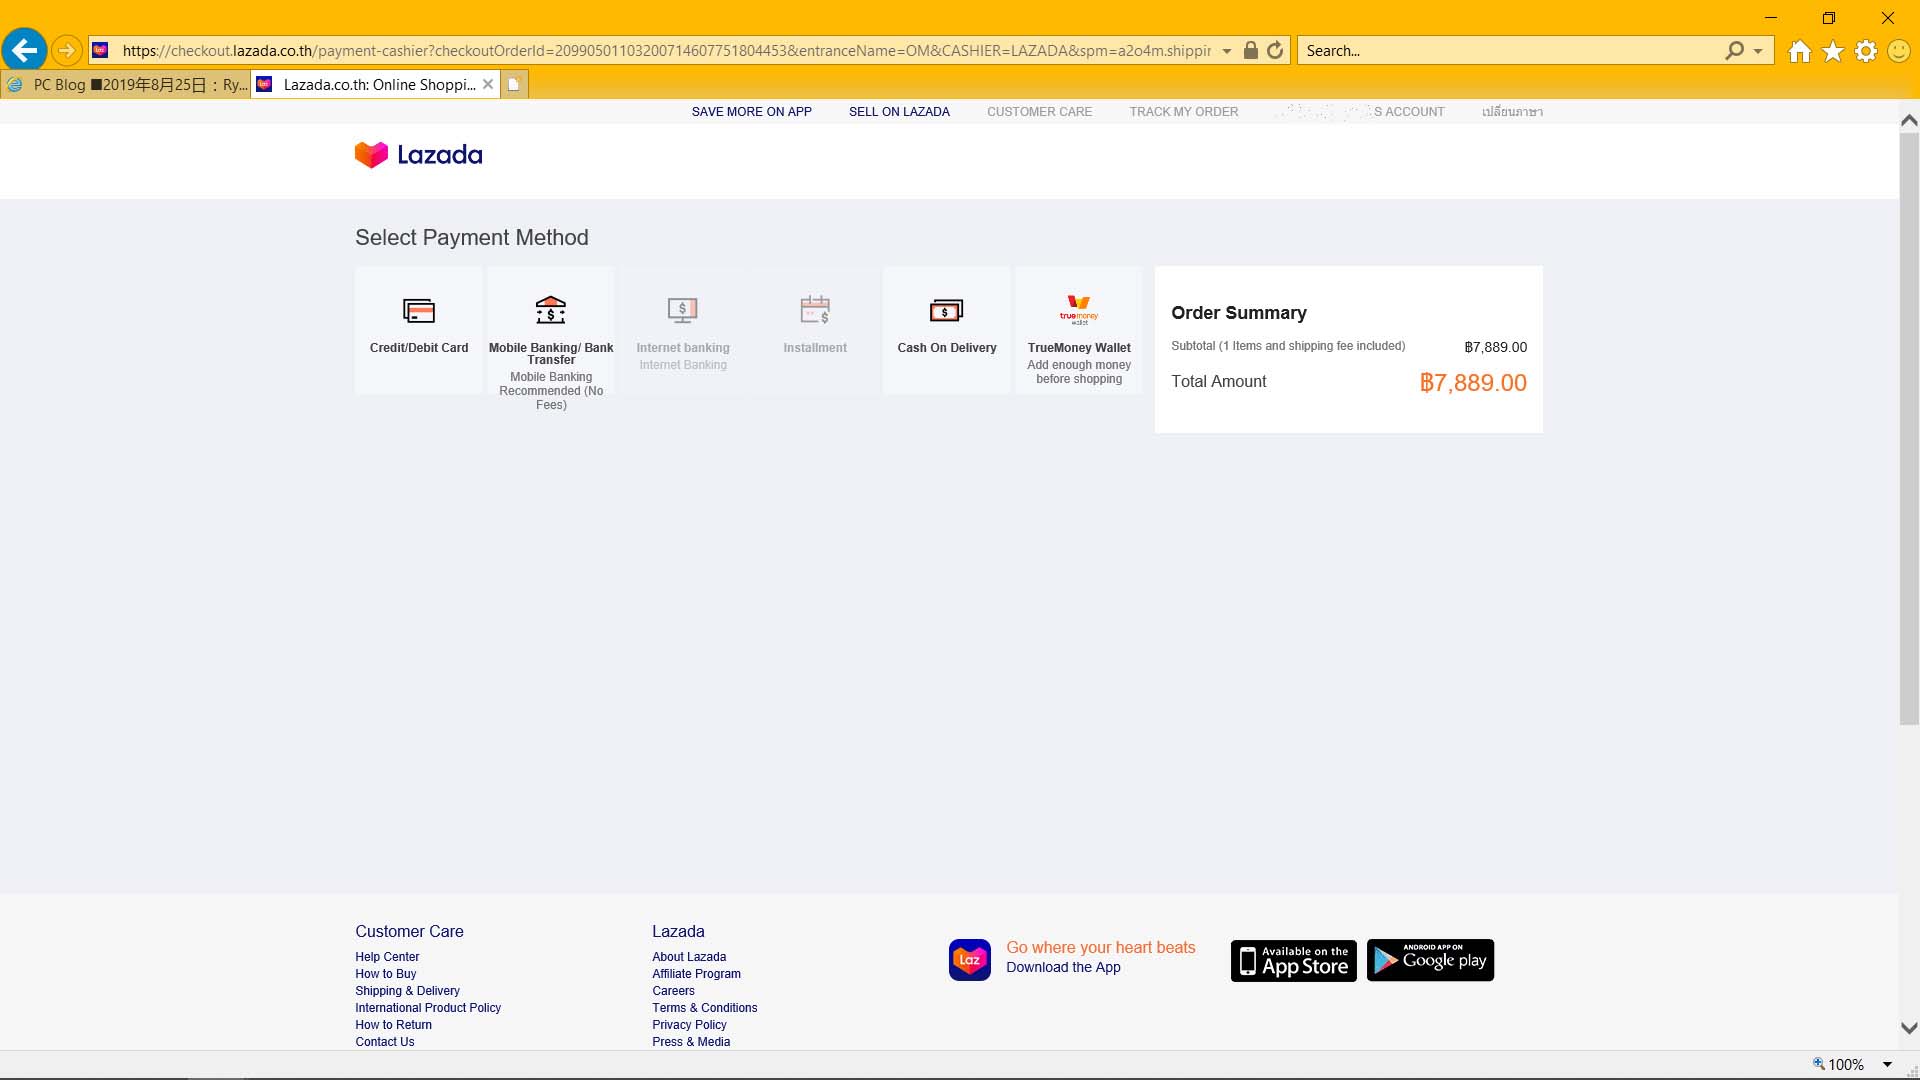Open Help Center link
The height and width of the screenshot is (1080, 1920).
tap(387, 957)
